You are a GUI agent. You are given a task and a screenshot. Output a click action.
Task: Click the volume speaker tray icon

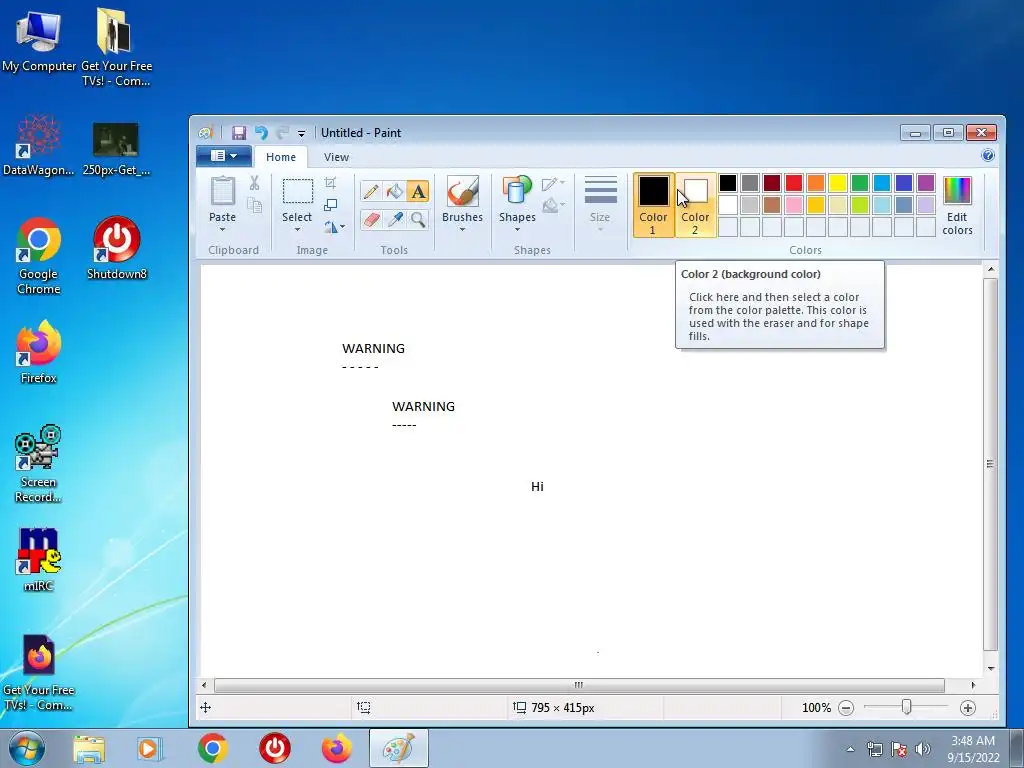click(923, 749)
